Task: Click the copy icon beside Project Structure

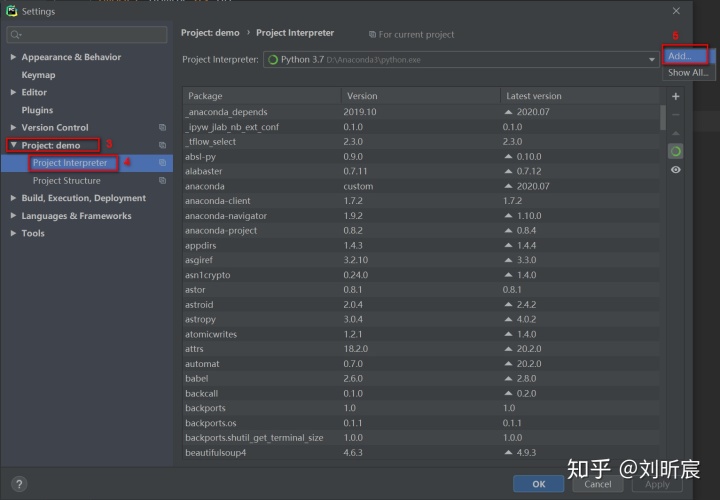Action: pyautogui.click(x=163, y=180)
